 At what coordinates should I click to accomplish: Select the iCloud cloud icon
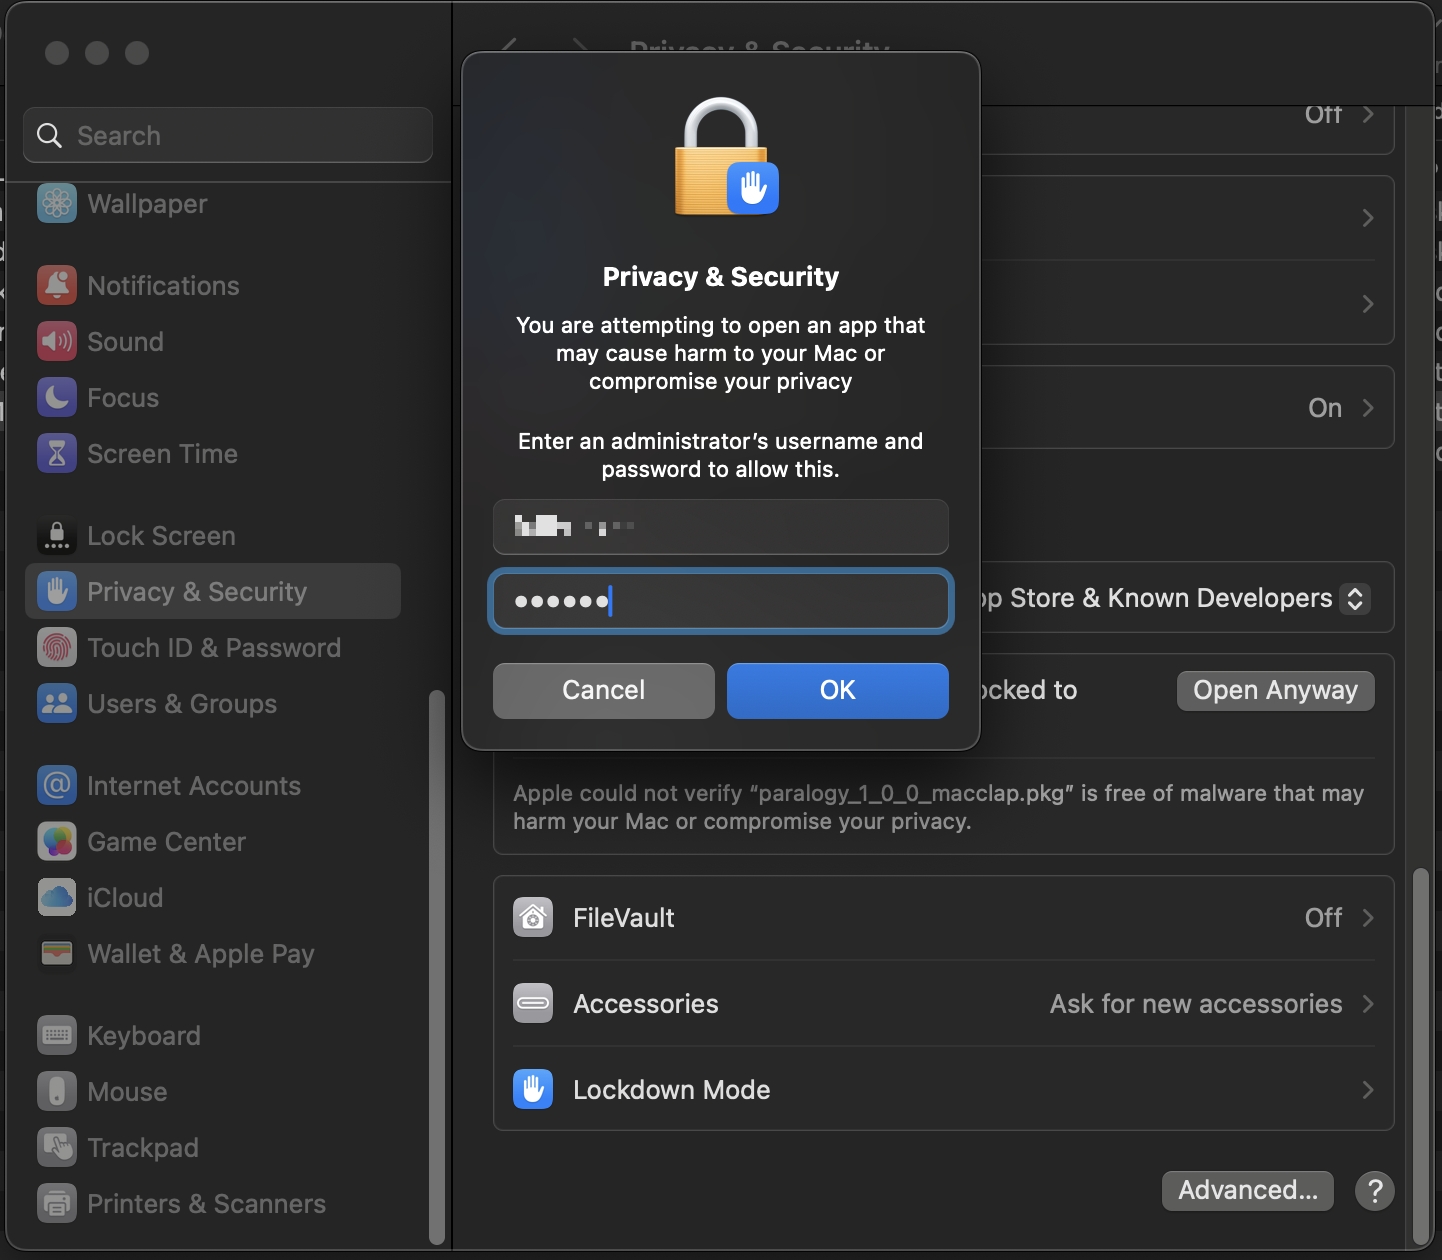tap(57, 898)
